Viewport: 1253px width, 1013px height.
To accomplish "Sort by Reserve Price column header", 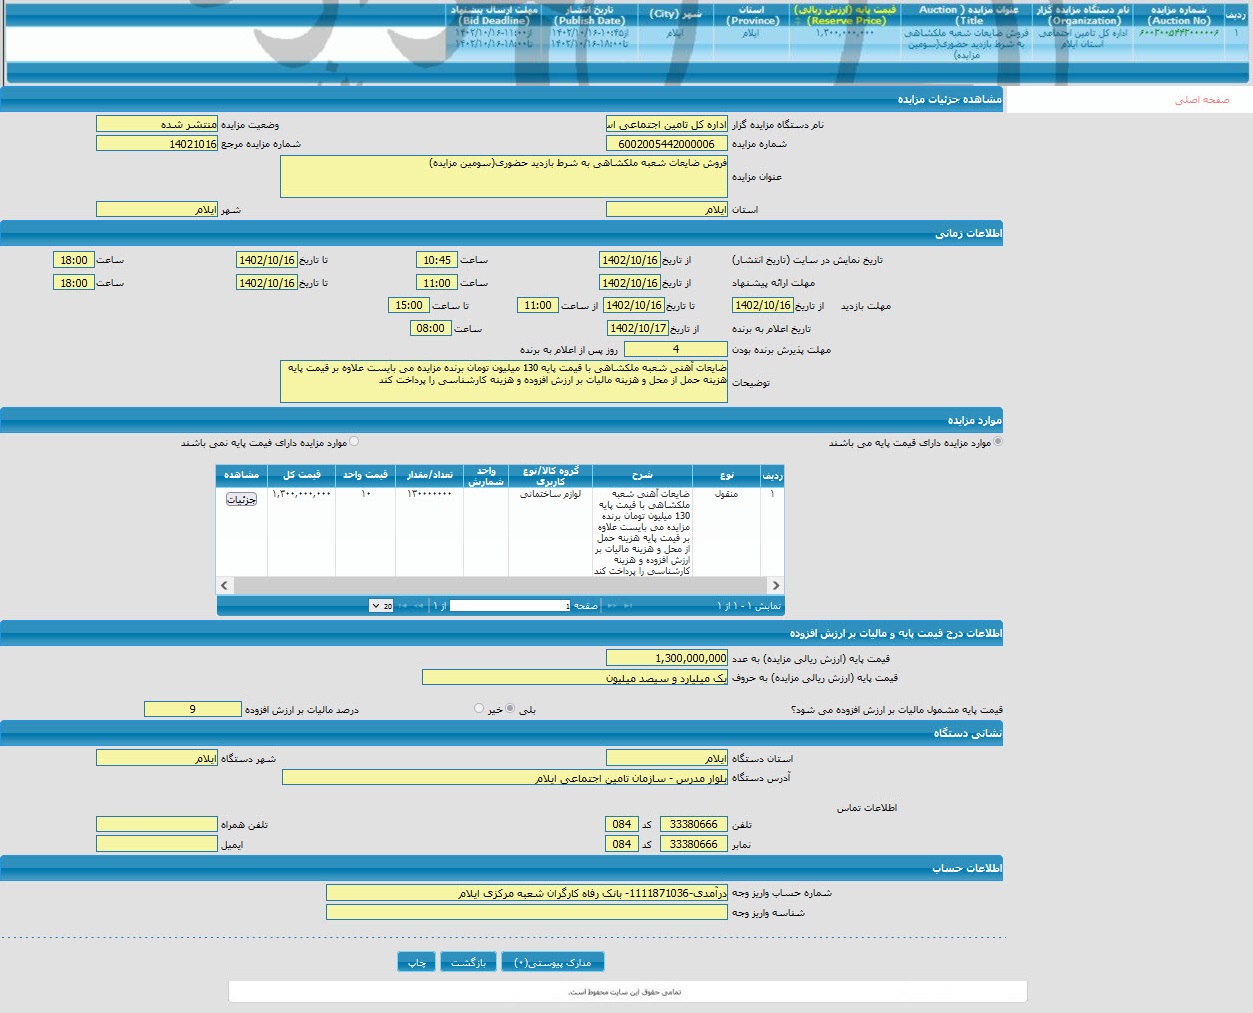I will click(x=845, y=15).
